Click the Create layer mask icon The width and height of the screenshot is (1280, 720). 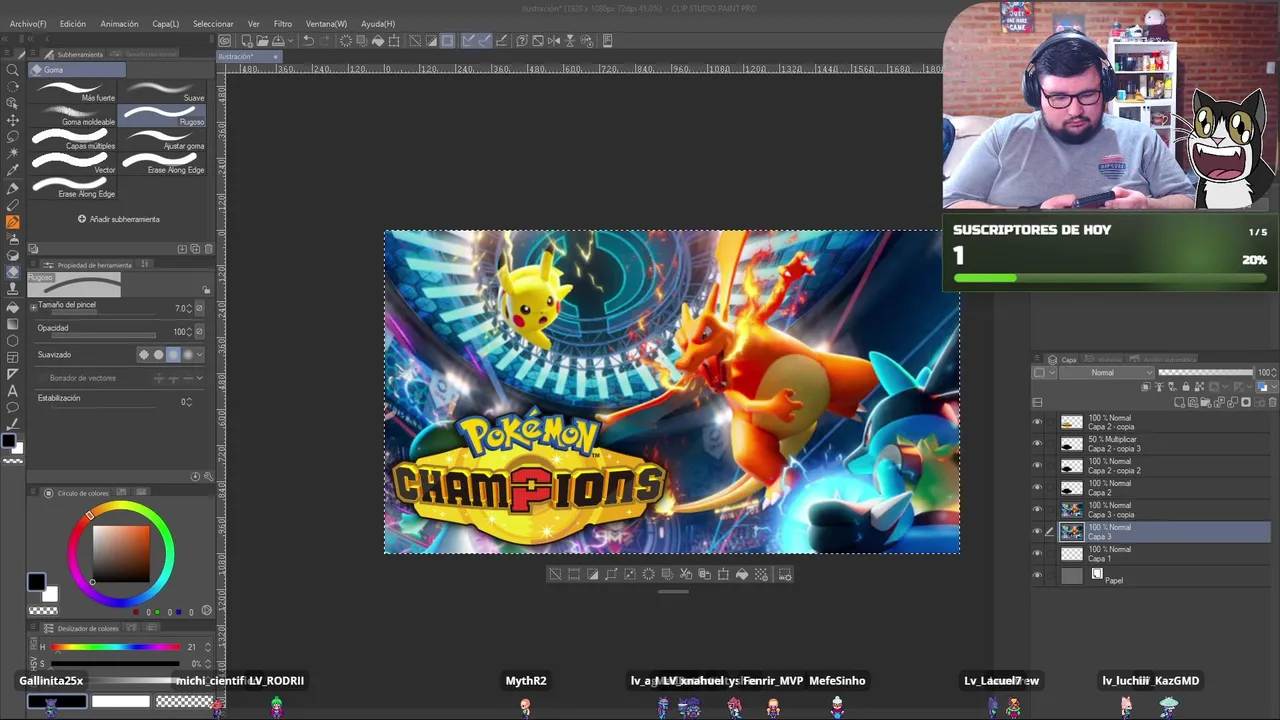(1246, 402)
